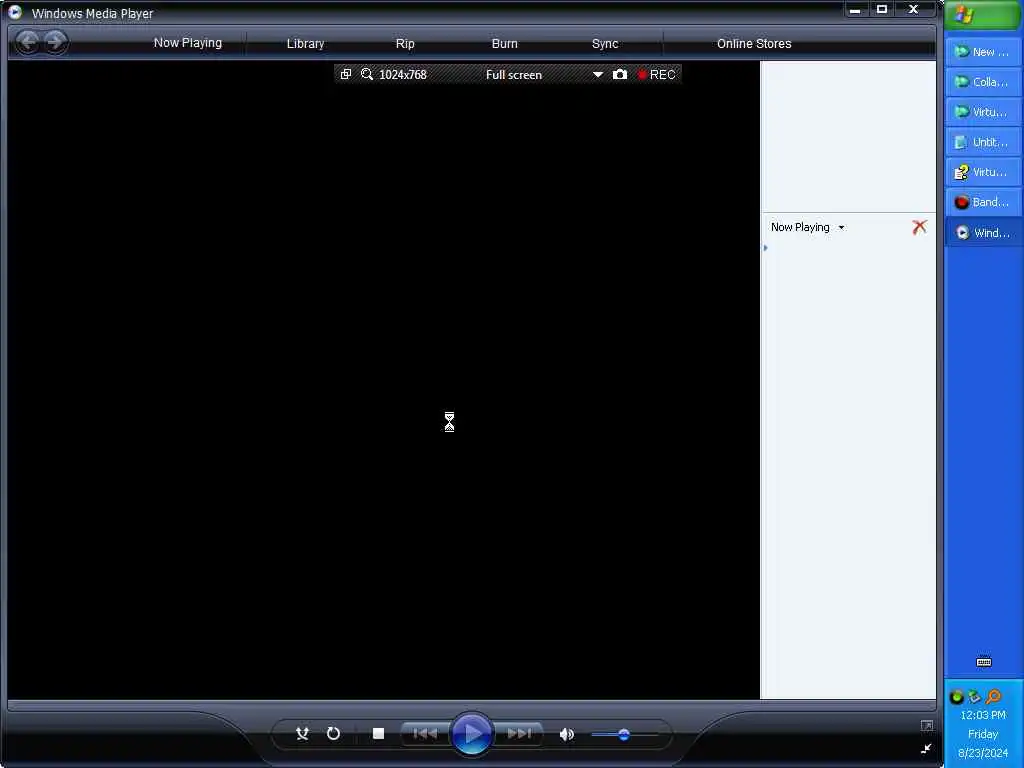The height and width of the screenshot is (768, 1024).
Task: Switch to the 'Band...' taskbar window
Action: click(x=983, y=202)
